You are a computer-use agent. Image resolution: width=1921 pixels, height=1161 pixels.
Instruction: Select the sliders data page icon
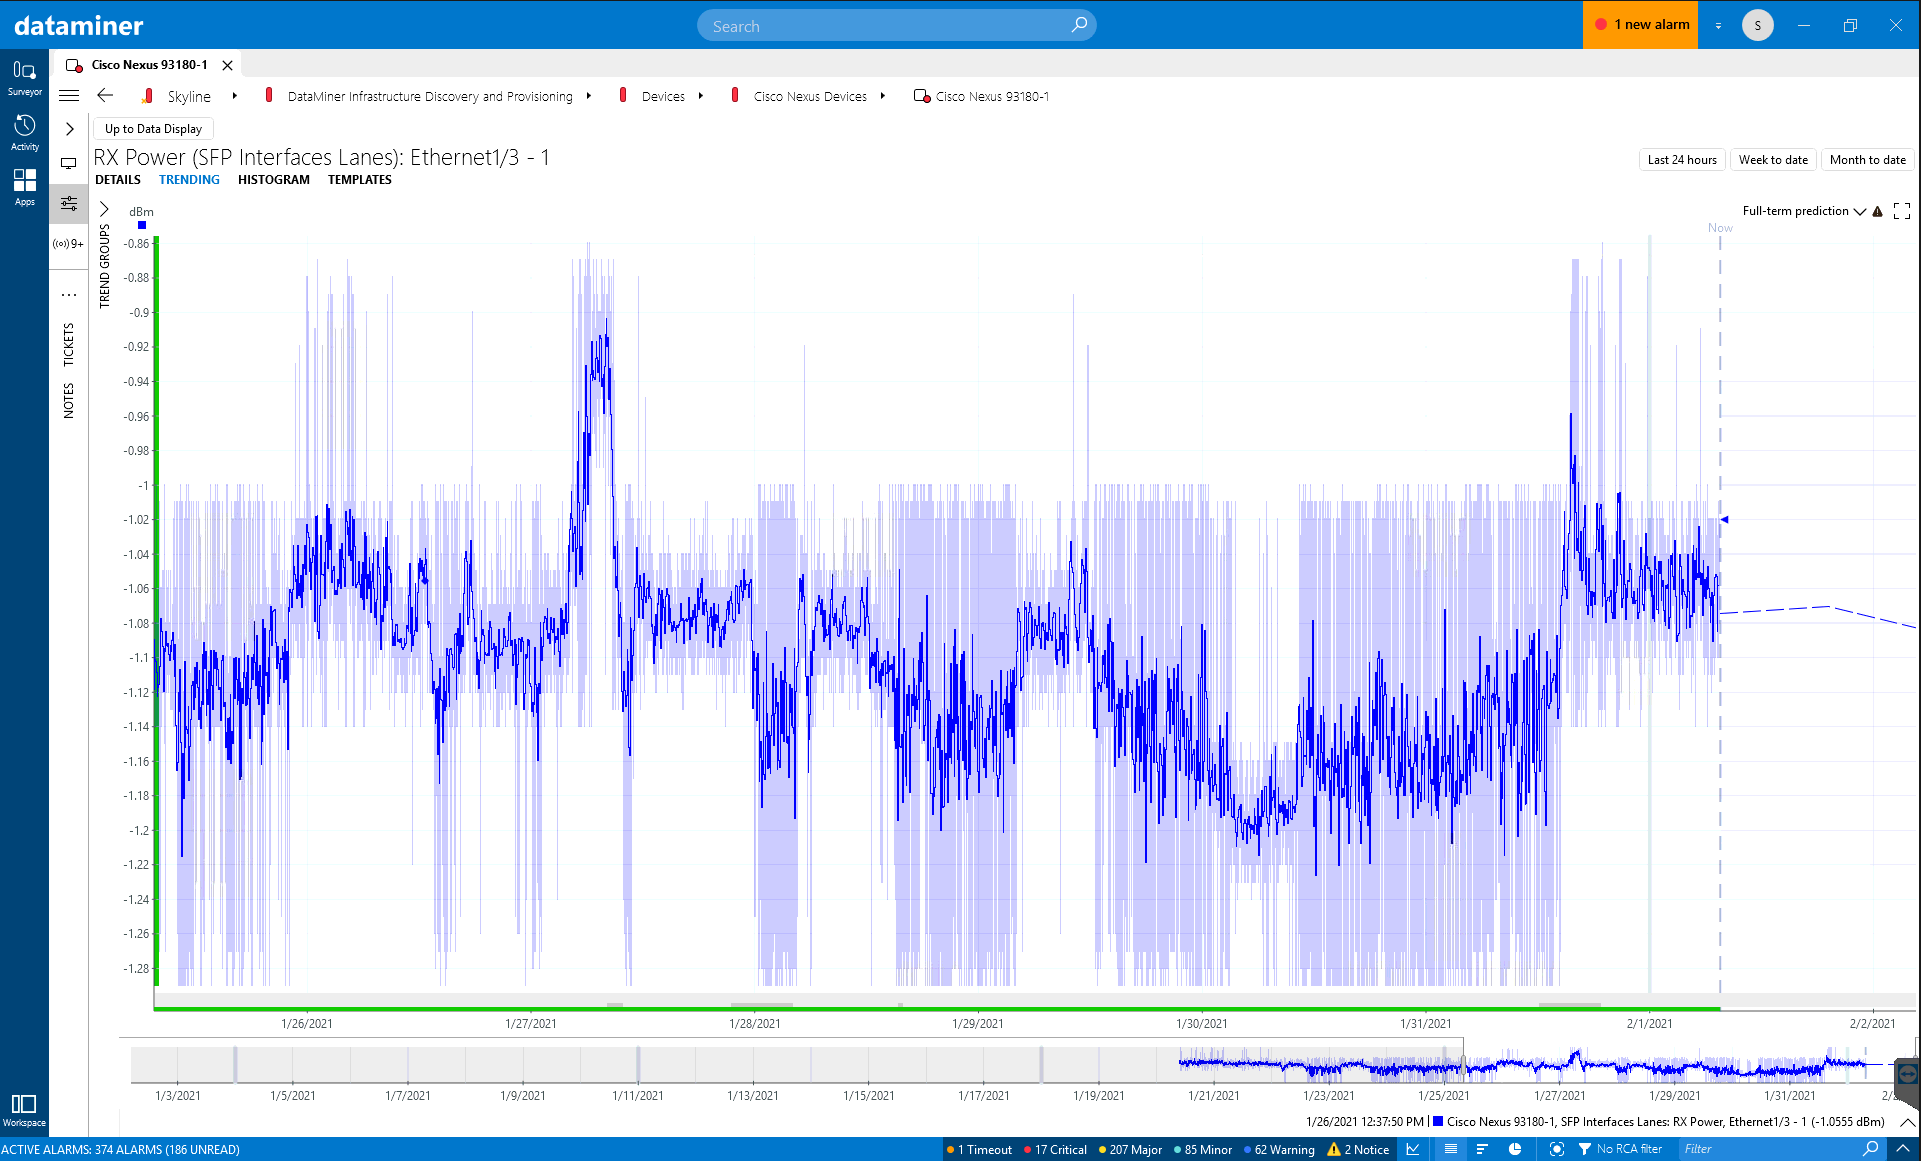[69, 204]
